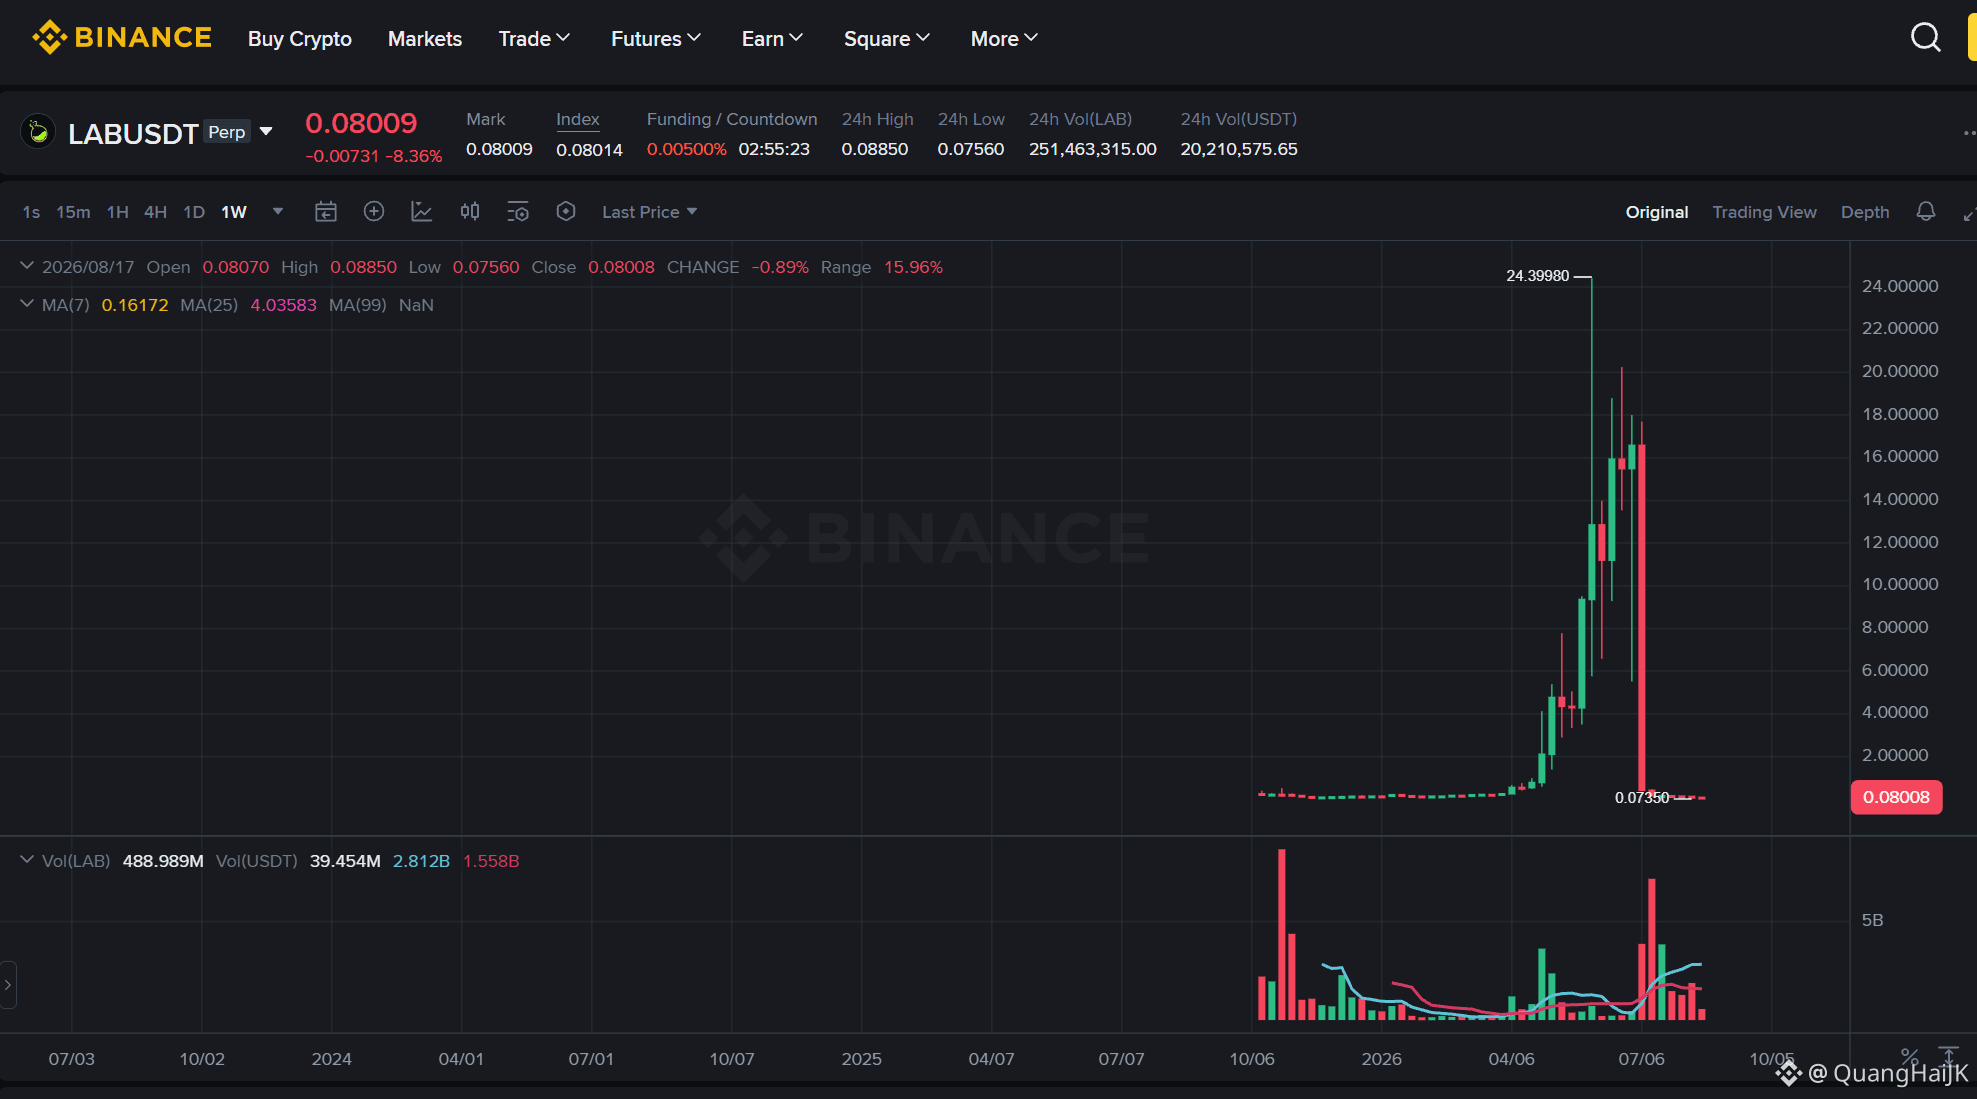Open the calendar date picker icon
This screenshot has height=1099, width=1977.
tap(326, 211)
